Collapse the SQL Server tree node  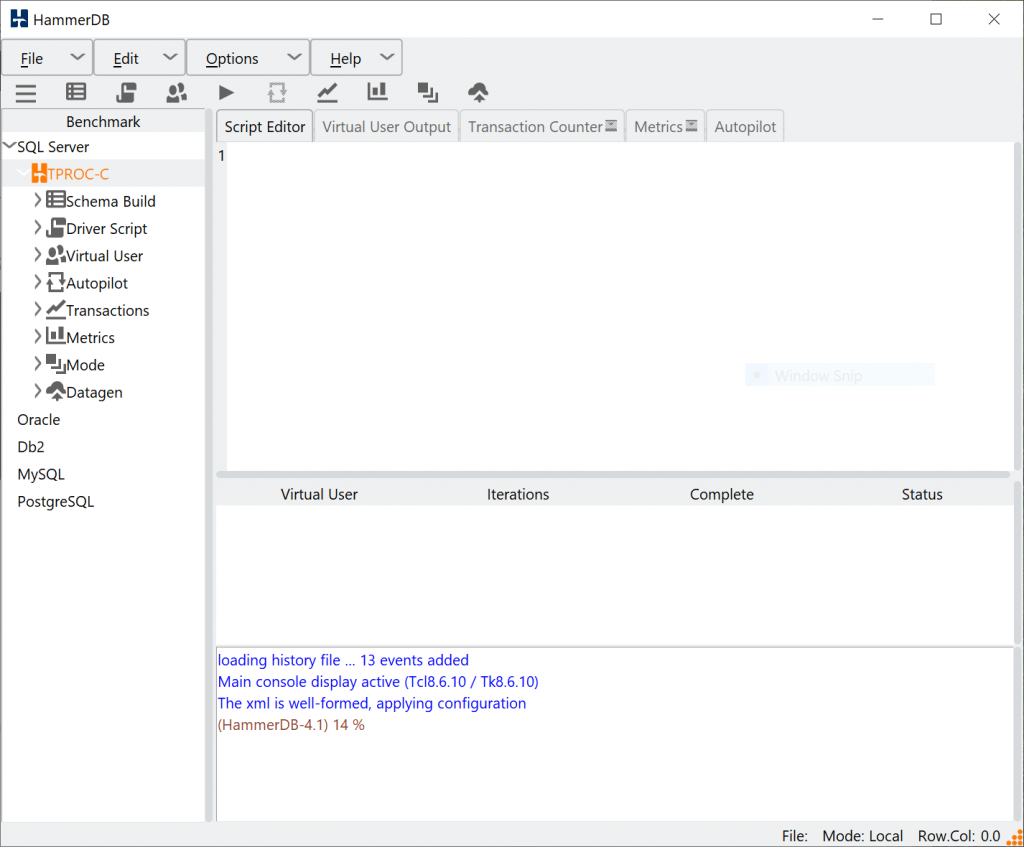click(10, 147)
